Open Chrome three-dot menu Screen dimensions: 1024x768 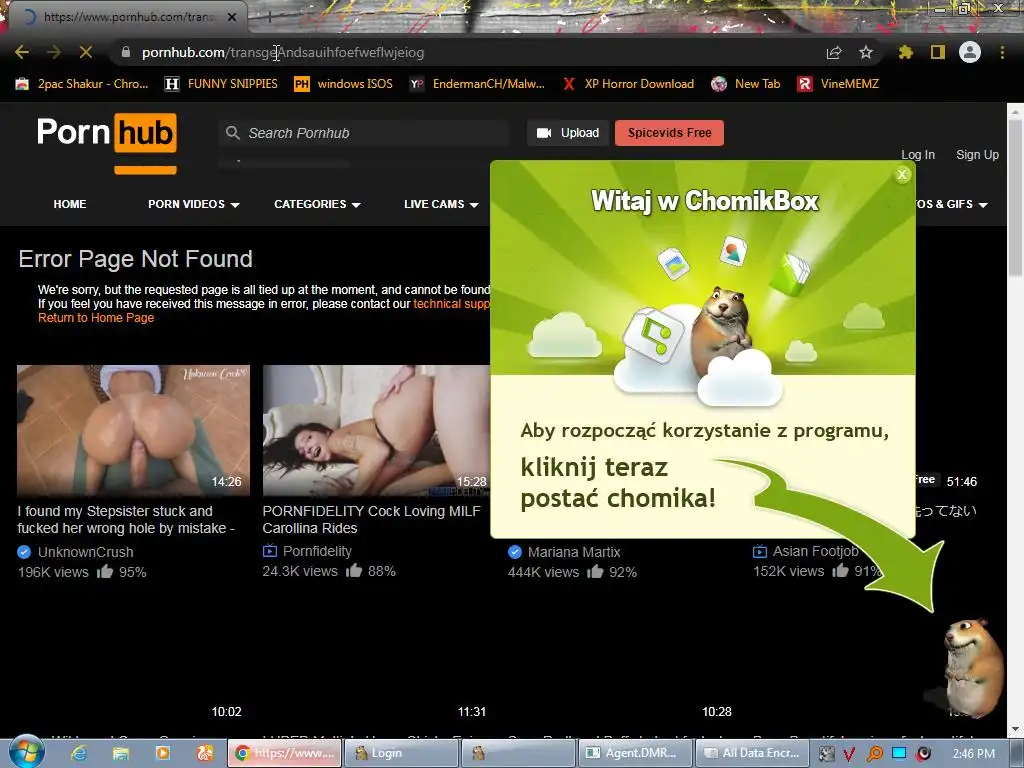[1002, 52]
